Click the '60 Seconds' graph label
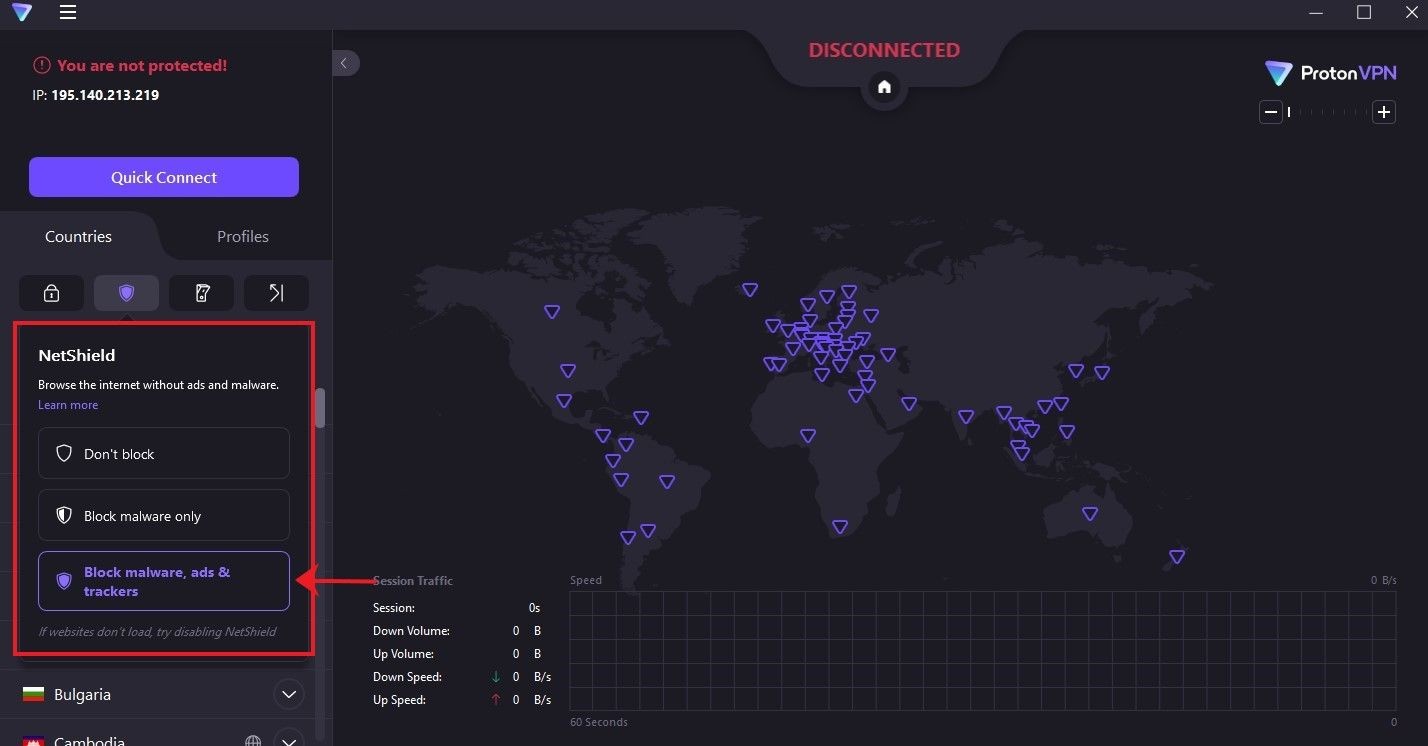 (599, 722)
